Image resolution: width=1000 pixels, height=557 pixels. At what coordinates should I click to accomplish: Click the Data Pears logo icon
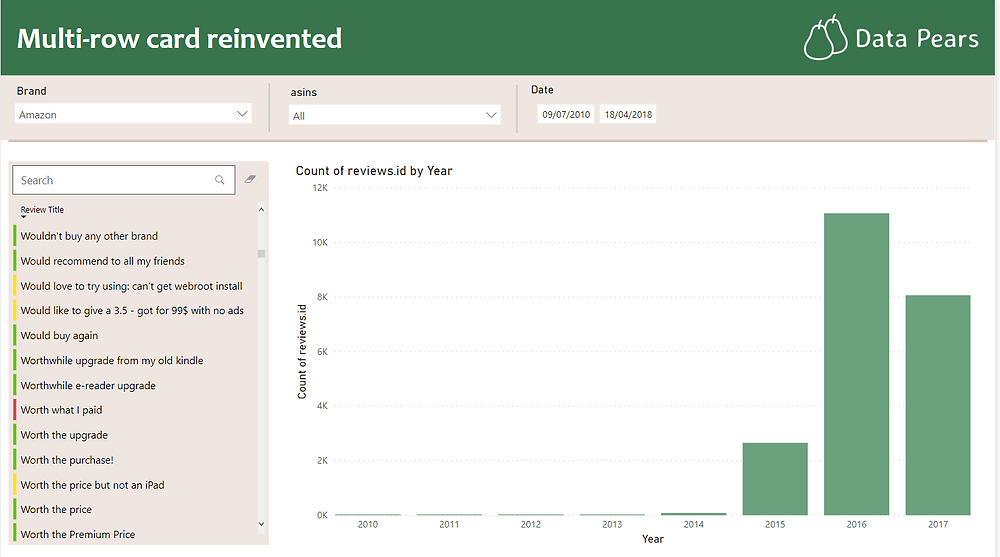click(x=822, y=38)
